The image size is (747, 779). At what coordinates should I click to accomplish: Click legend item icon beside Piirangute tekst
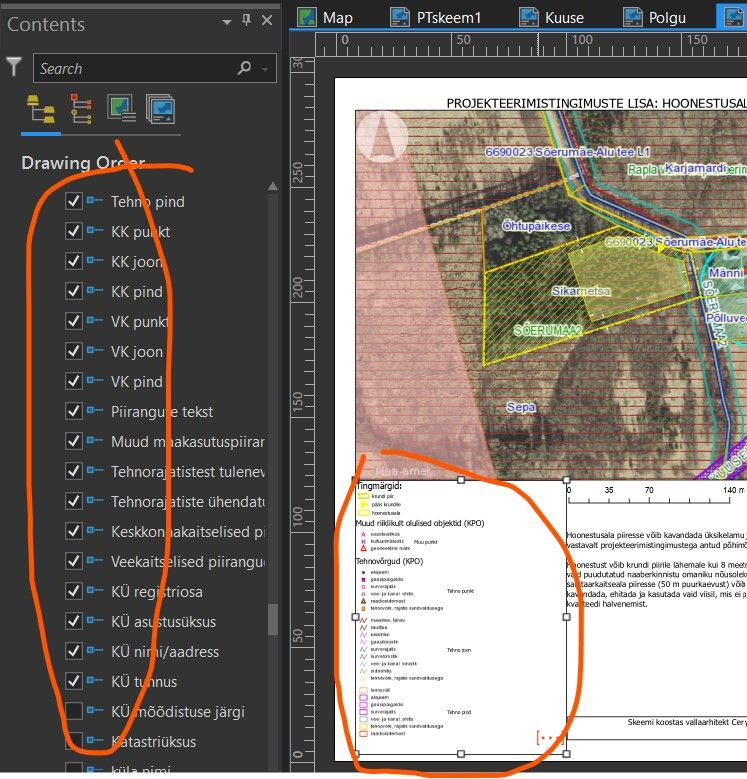coord(95,410)
